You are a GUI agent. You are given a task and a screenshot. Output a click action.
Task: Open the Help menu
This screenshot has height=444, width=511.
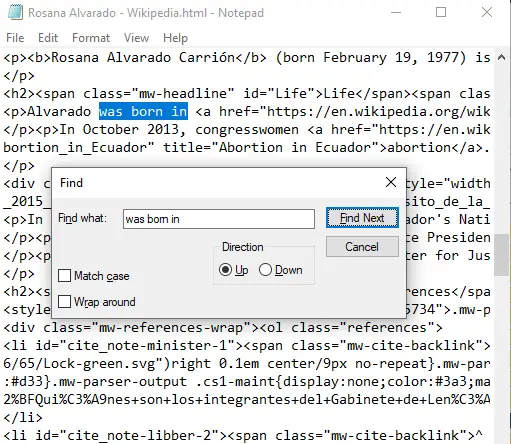pos(175,38)
